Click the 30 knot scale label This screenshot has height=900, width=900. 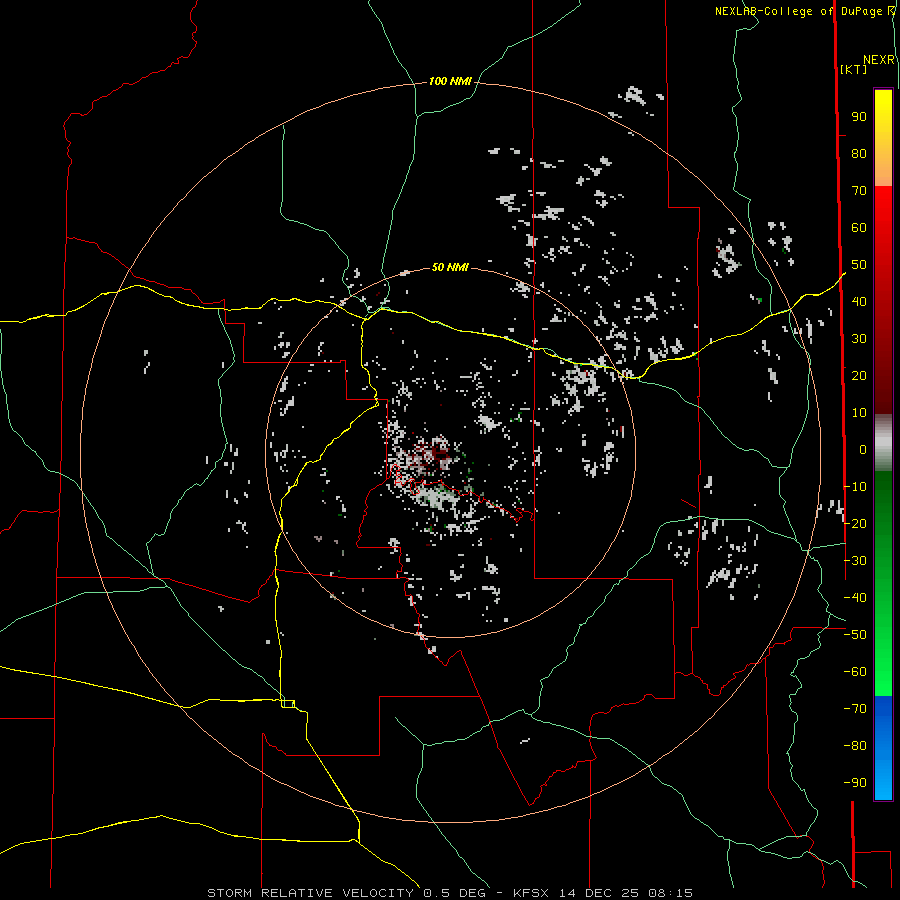tap(859, 339)
